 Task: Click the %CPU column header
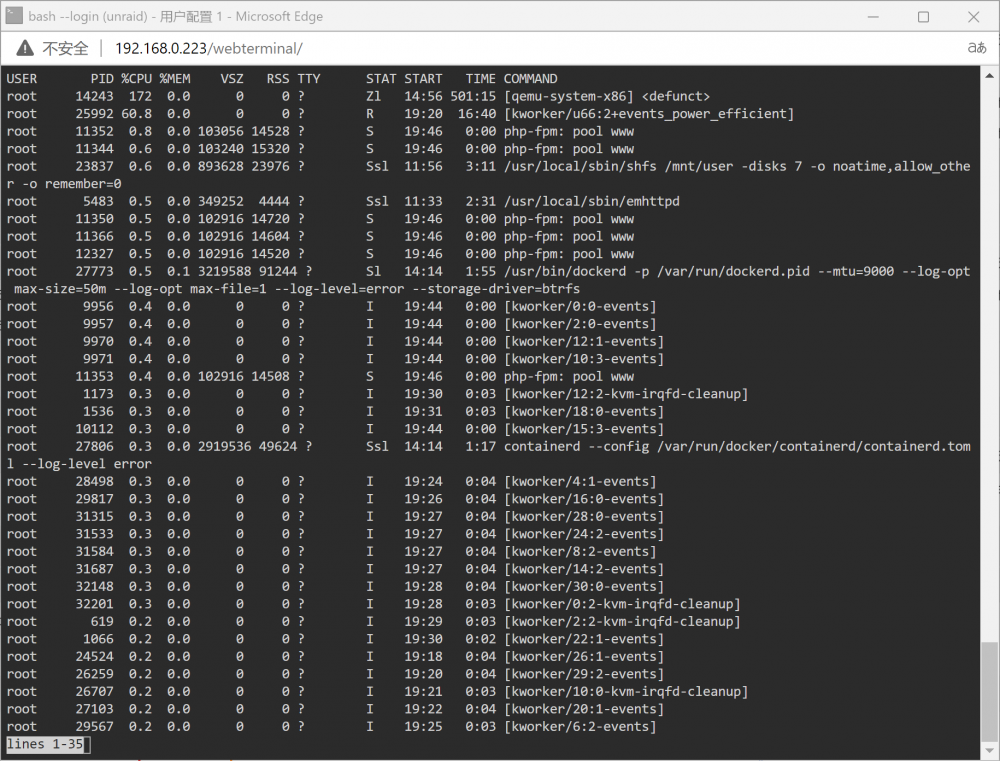click(x=136, y=79)
